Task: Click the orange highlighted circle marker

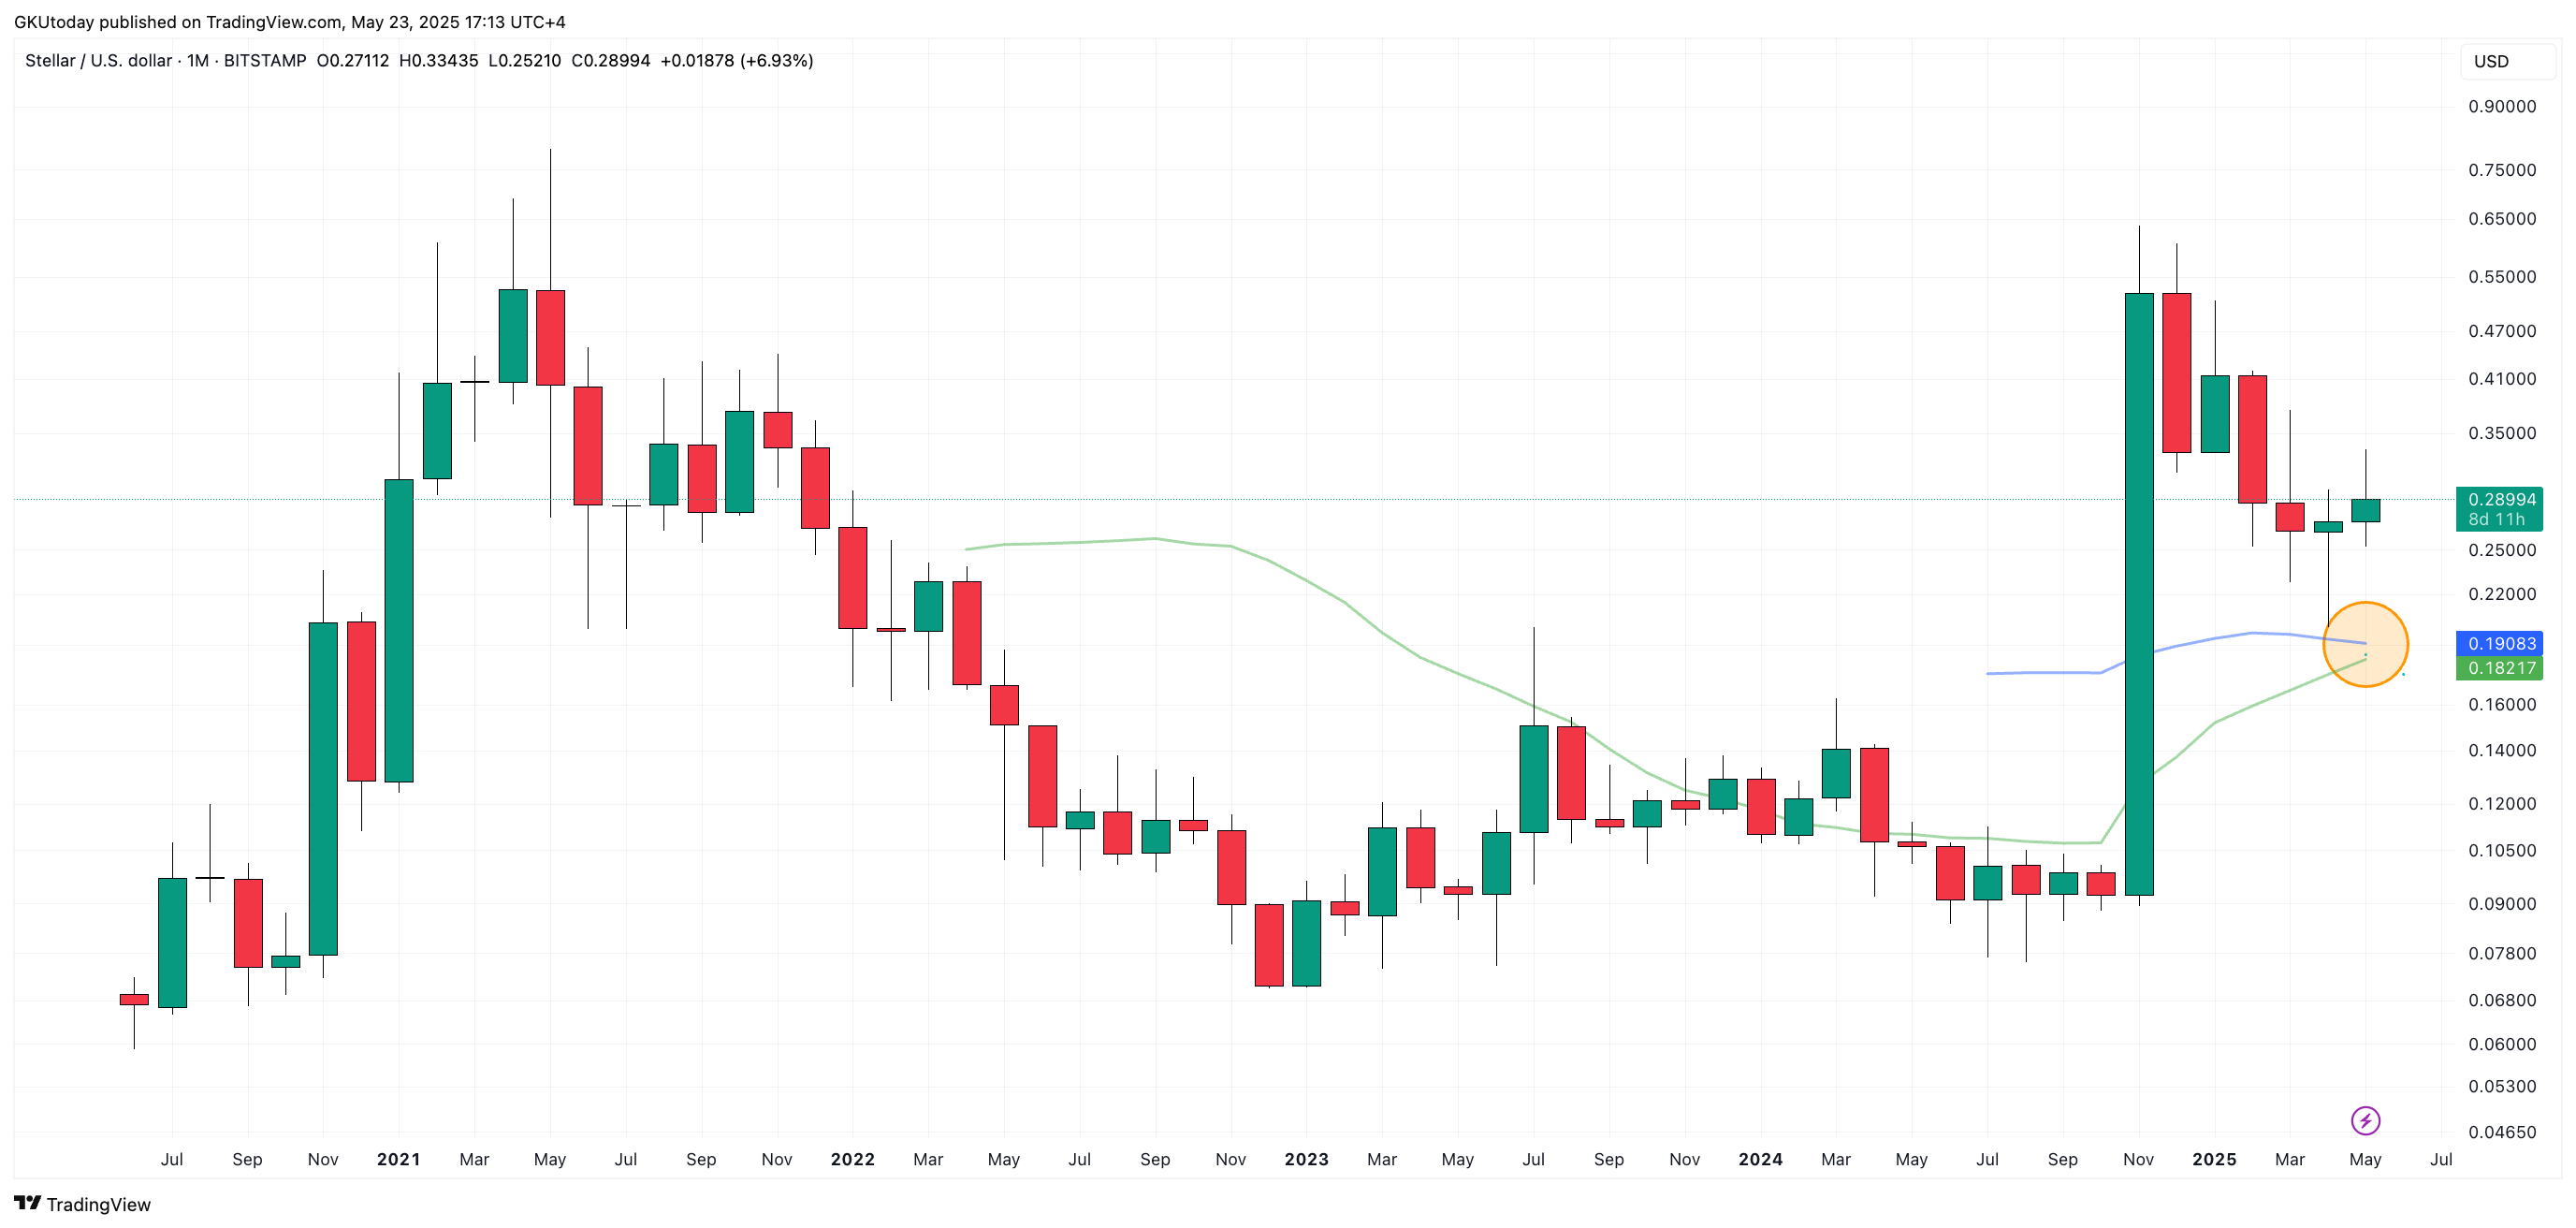Action: [2365, 644]
